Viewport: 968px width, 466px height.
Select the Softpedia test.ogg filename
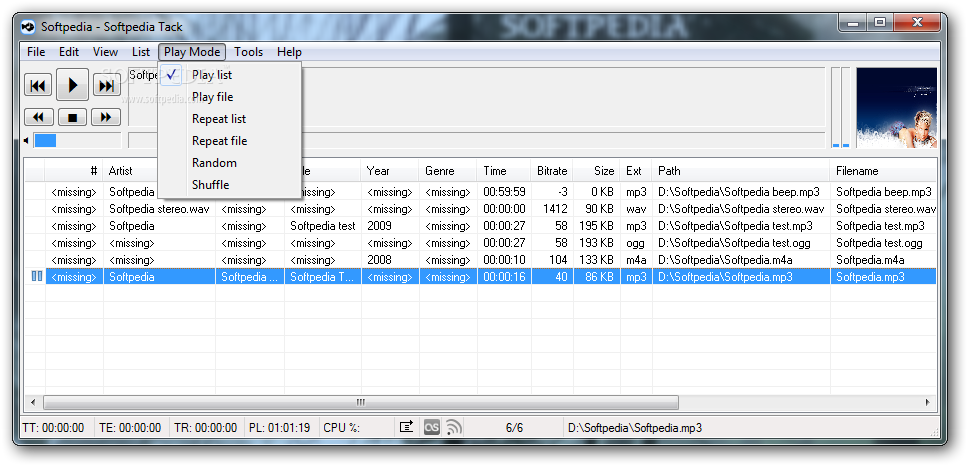point(879,243)
